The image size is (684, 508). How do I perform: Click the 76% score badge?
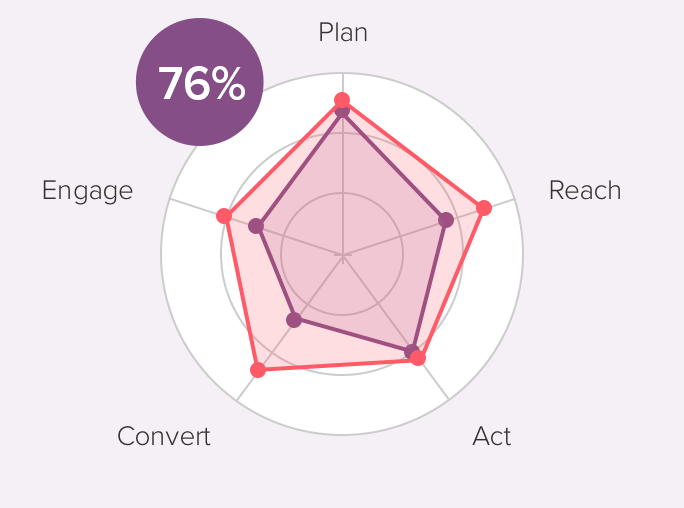200,84
